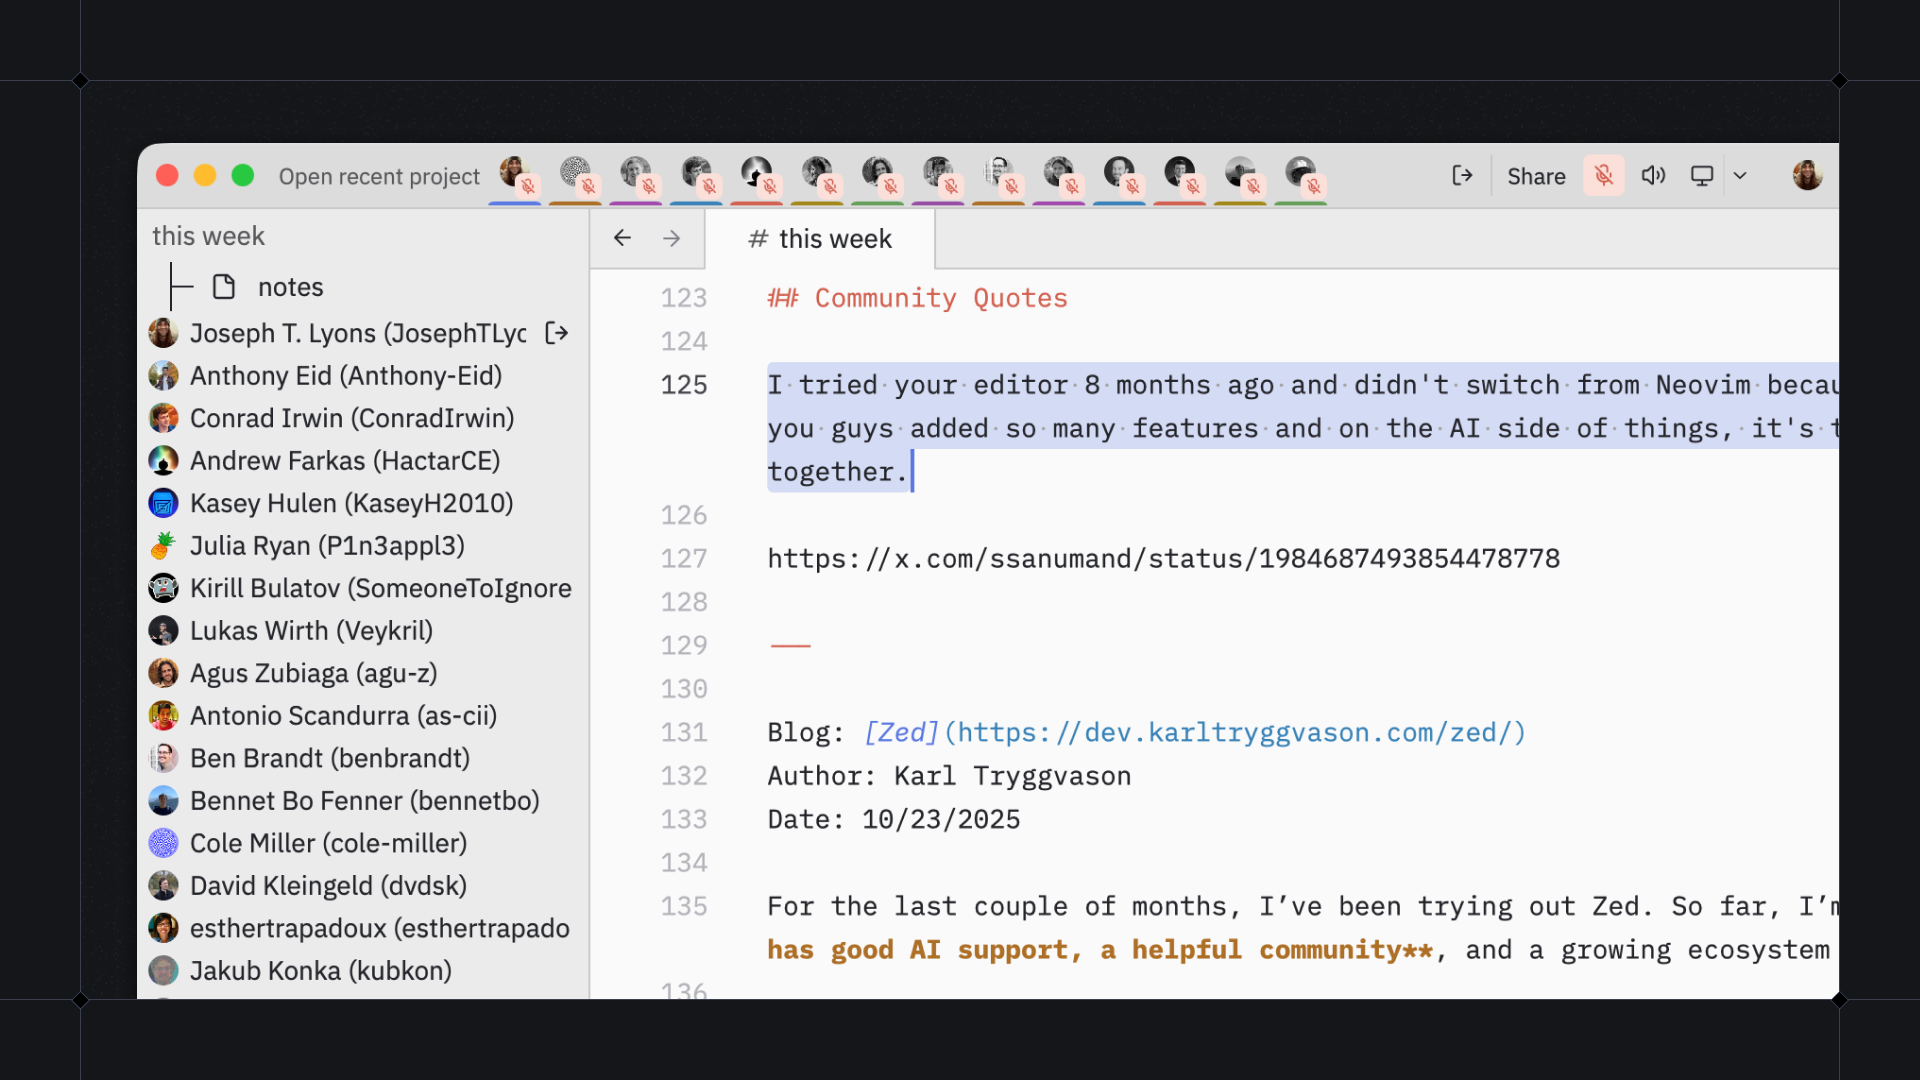Toggle the muted microphone button
1920x1080 pixels.
coord(1603,176)
